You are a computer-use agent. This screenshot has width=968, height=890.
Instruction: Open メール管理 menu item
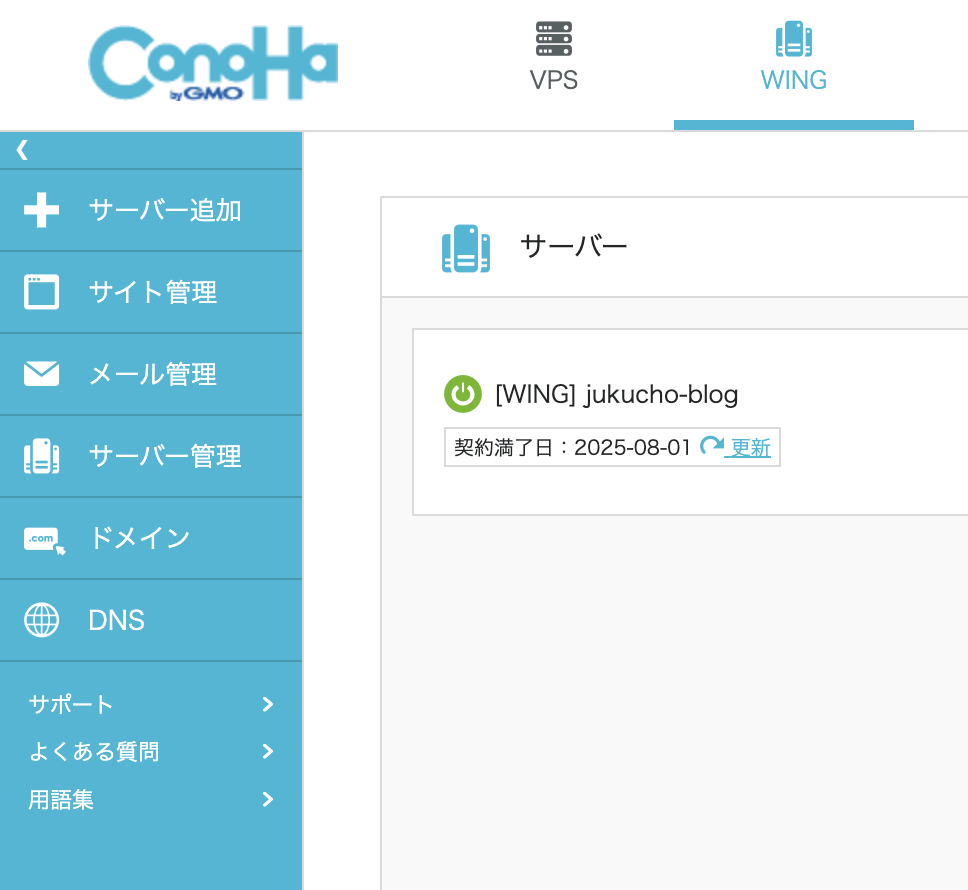(151, 375)
